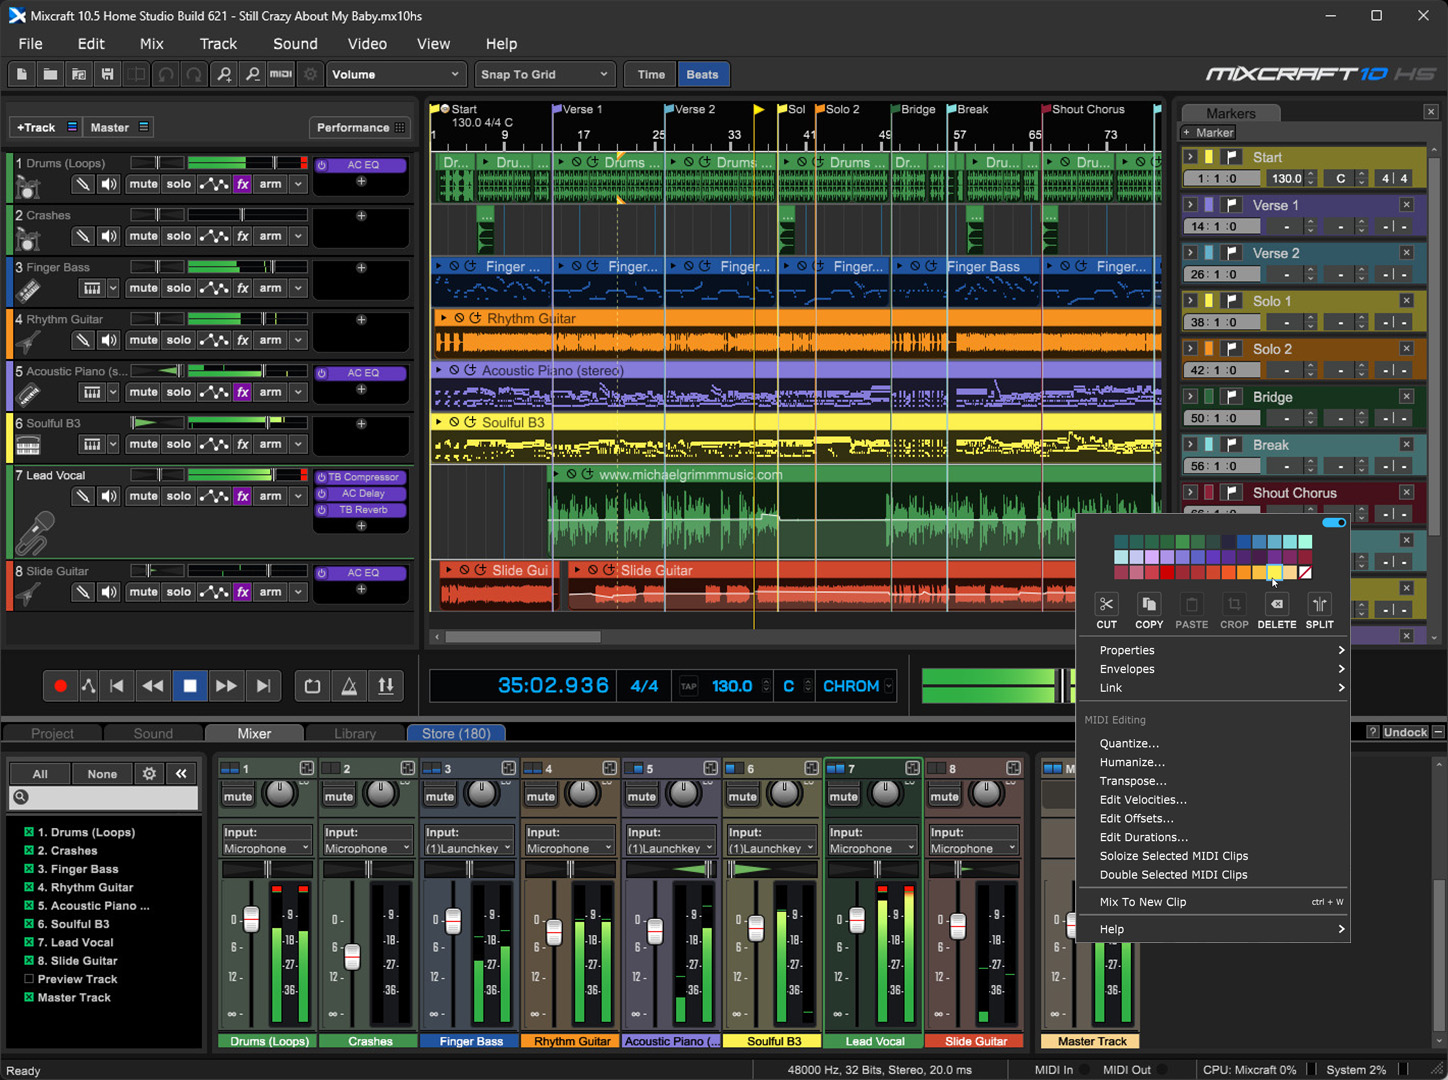Click the All button in mixer

(x=40, y=773)
